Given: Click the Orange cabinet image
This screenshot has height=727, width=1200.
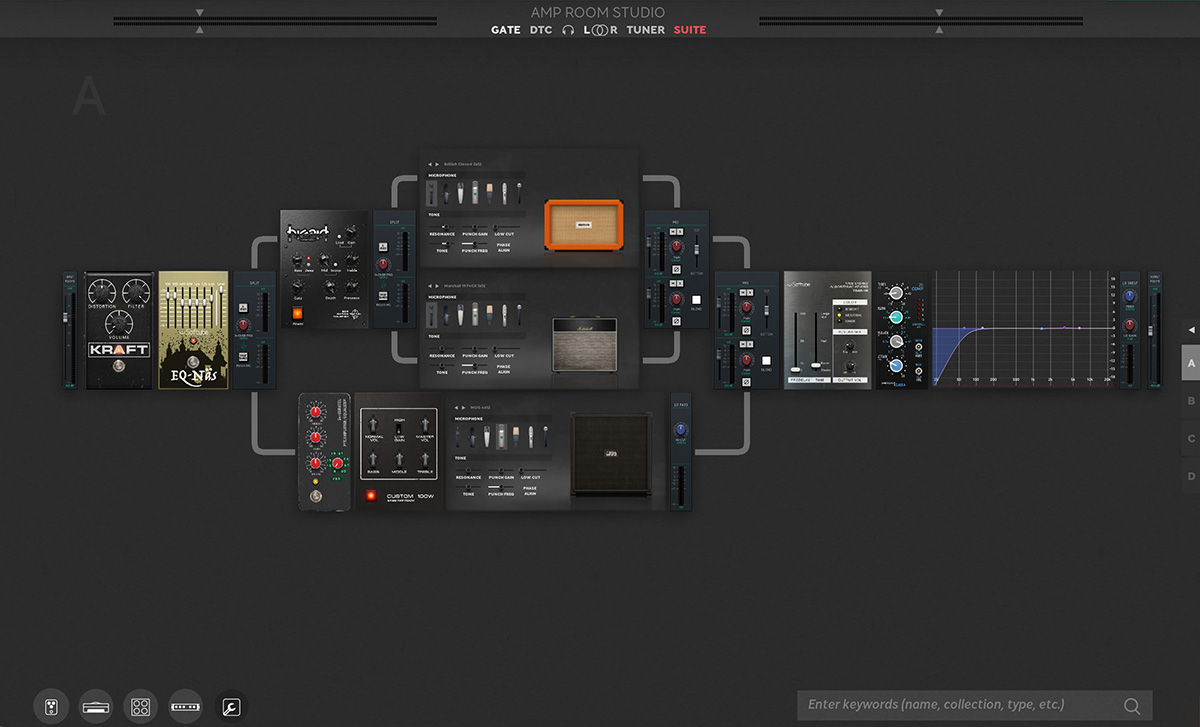Looking at the screenshot, I should (584, 226).
